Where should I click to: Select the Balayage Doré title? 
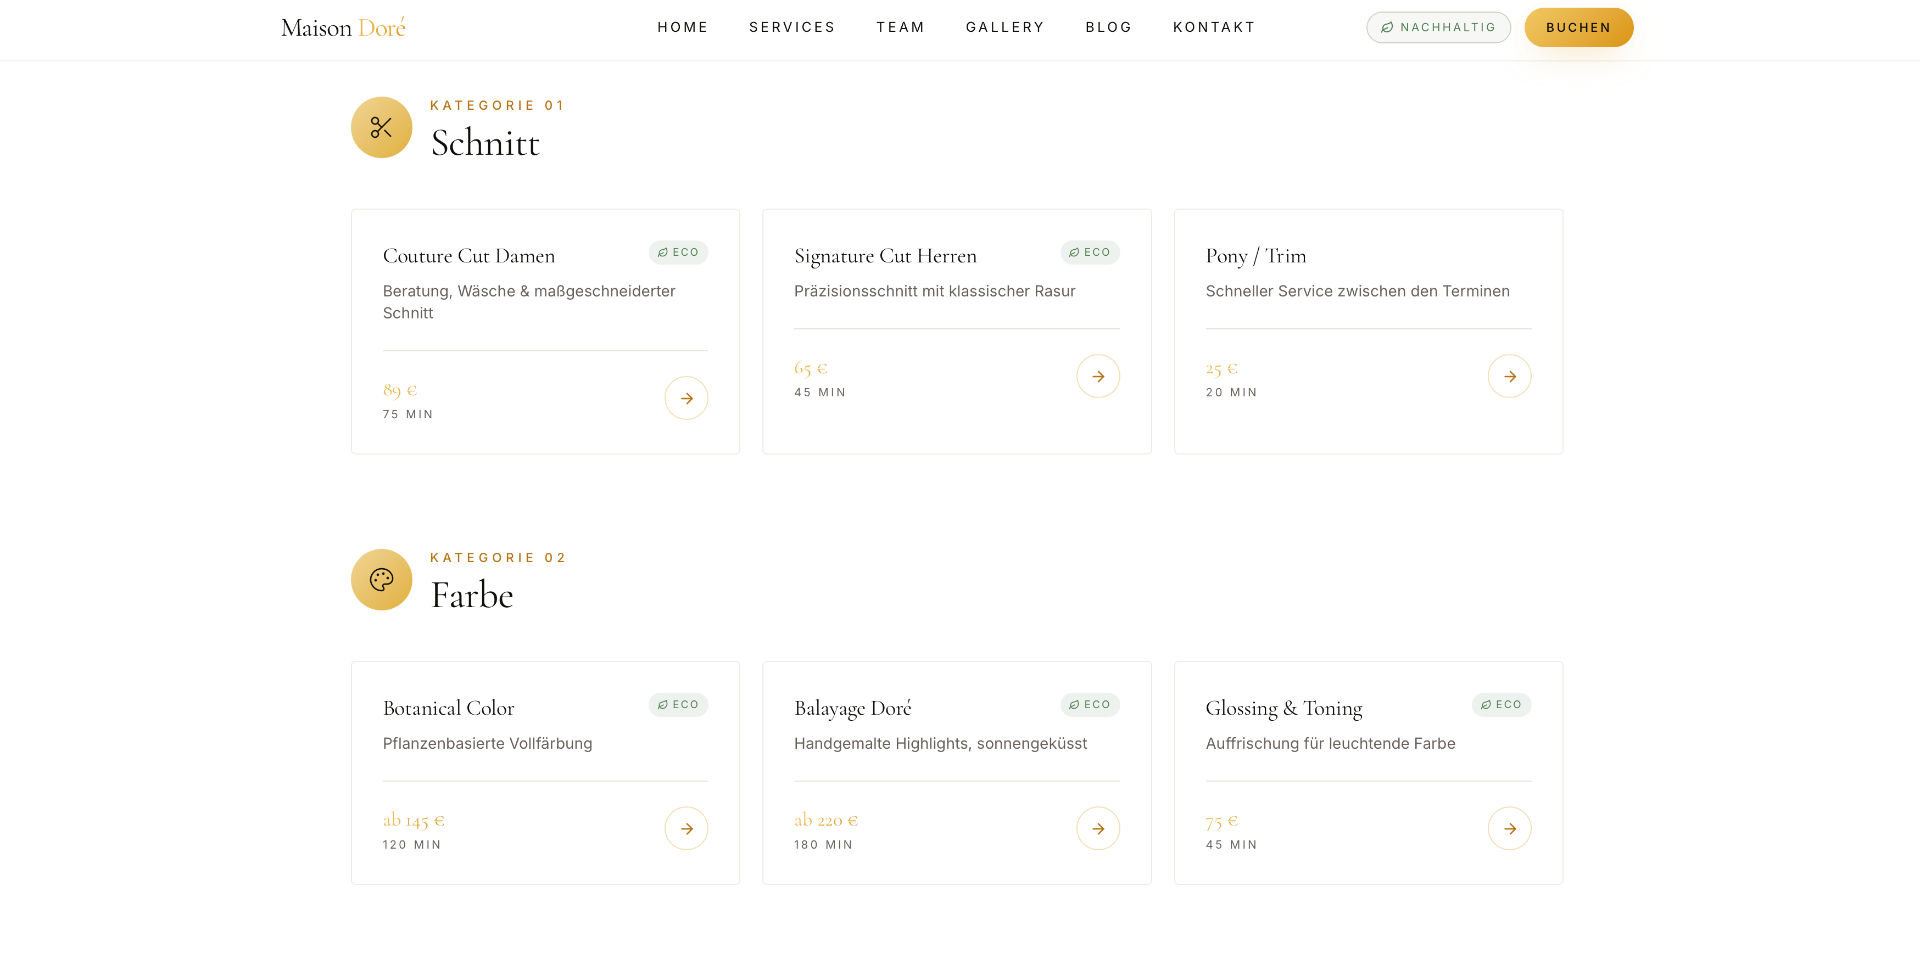(853, 708)
